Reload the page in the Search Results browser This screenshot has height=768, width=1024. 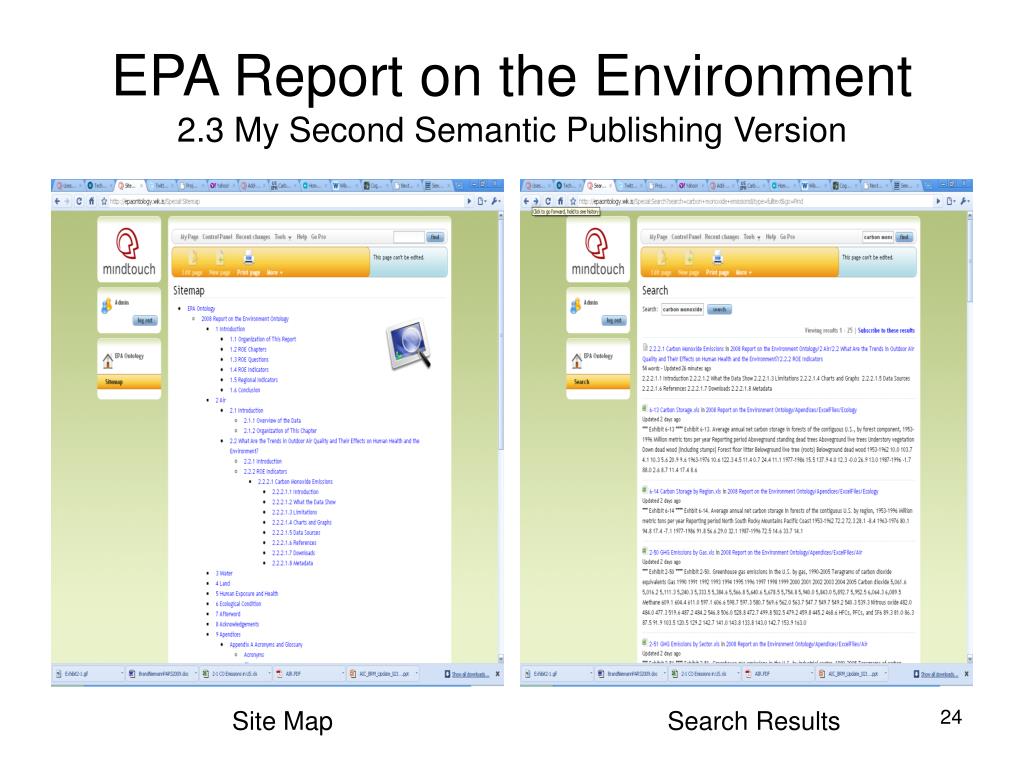548,201
